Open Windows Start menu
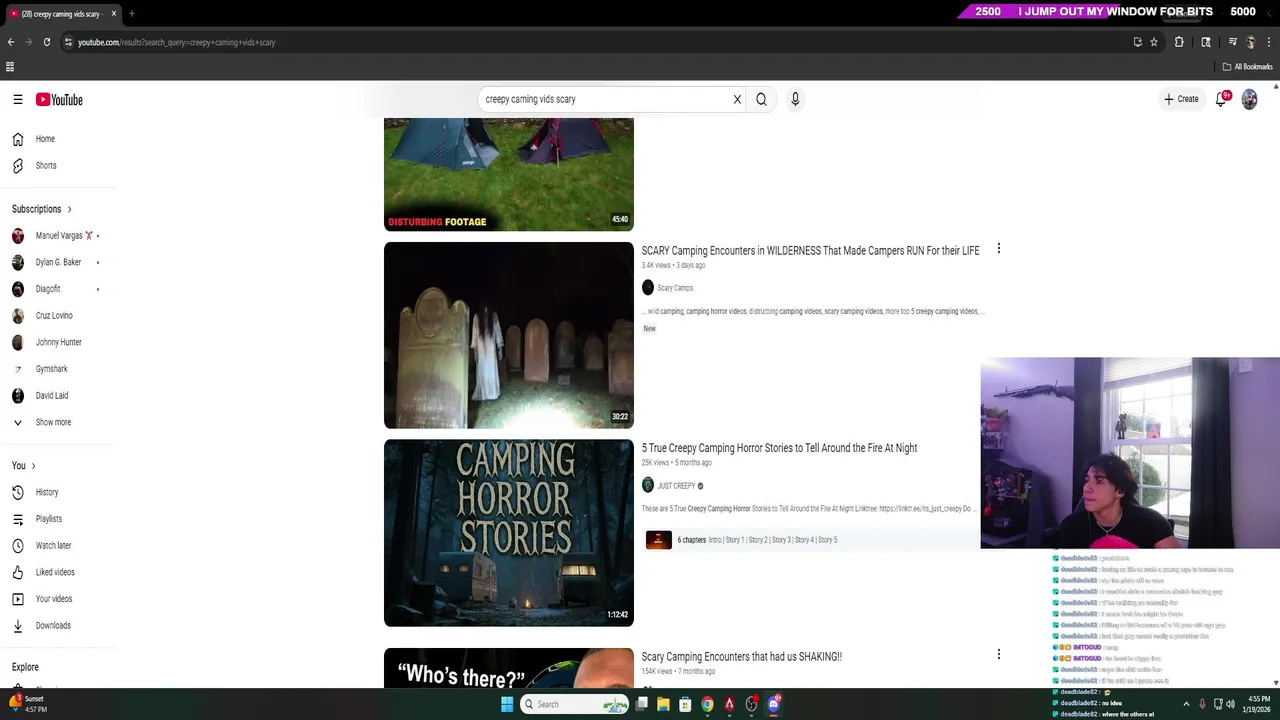Viewport: 1280px width, 720px height. click(507, 704)
